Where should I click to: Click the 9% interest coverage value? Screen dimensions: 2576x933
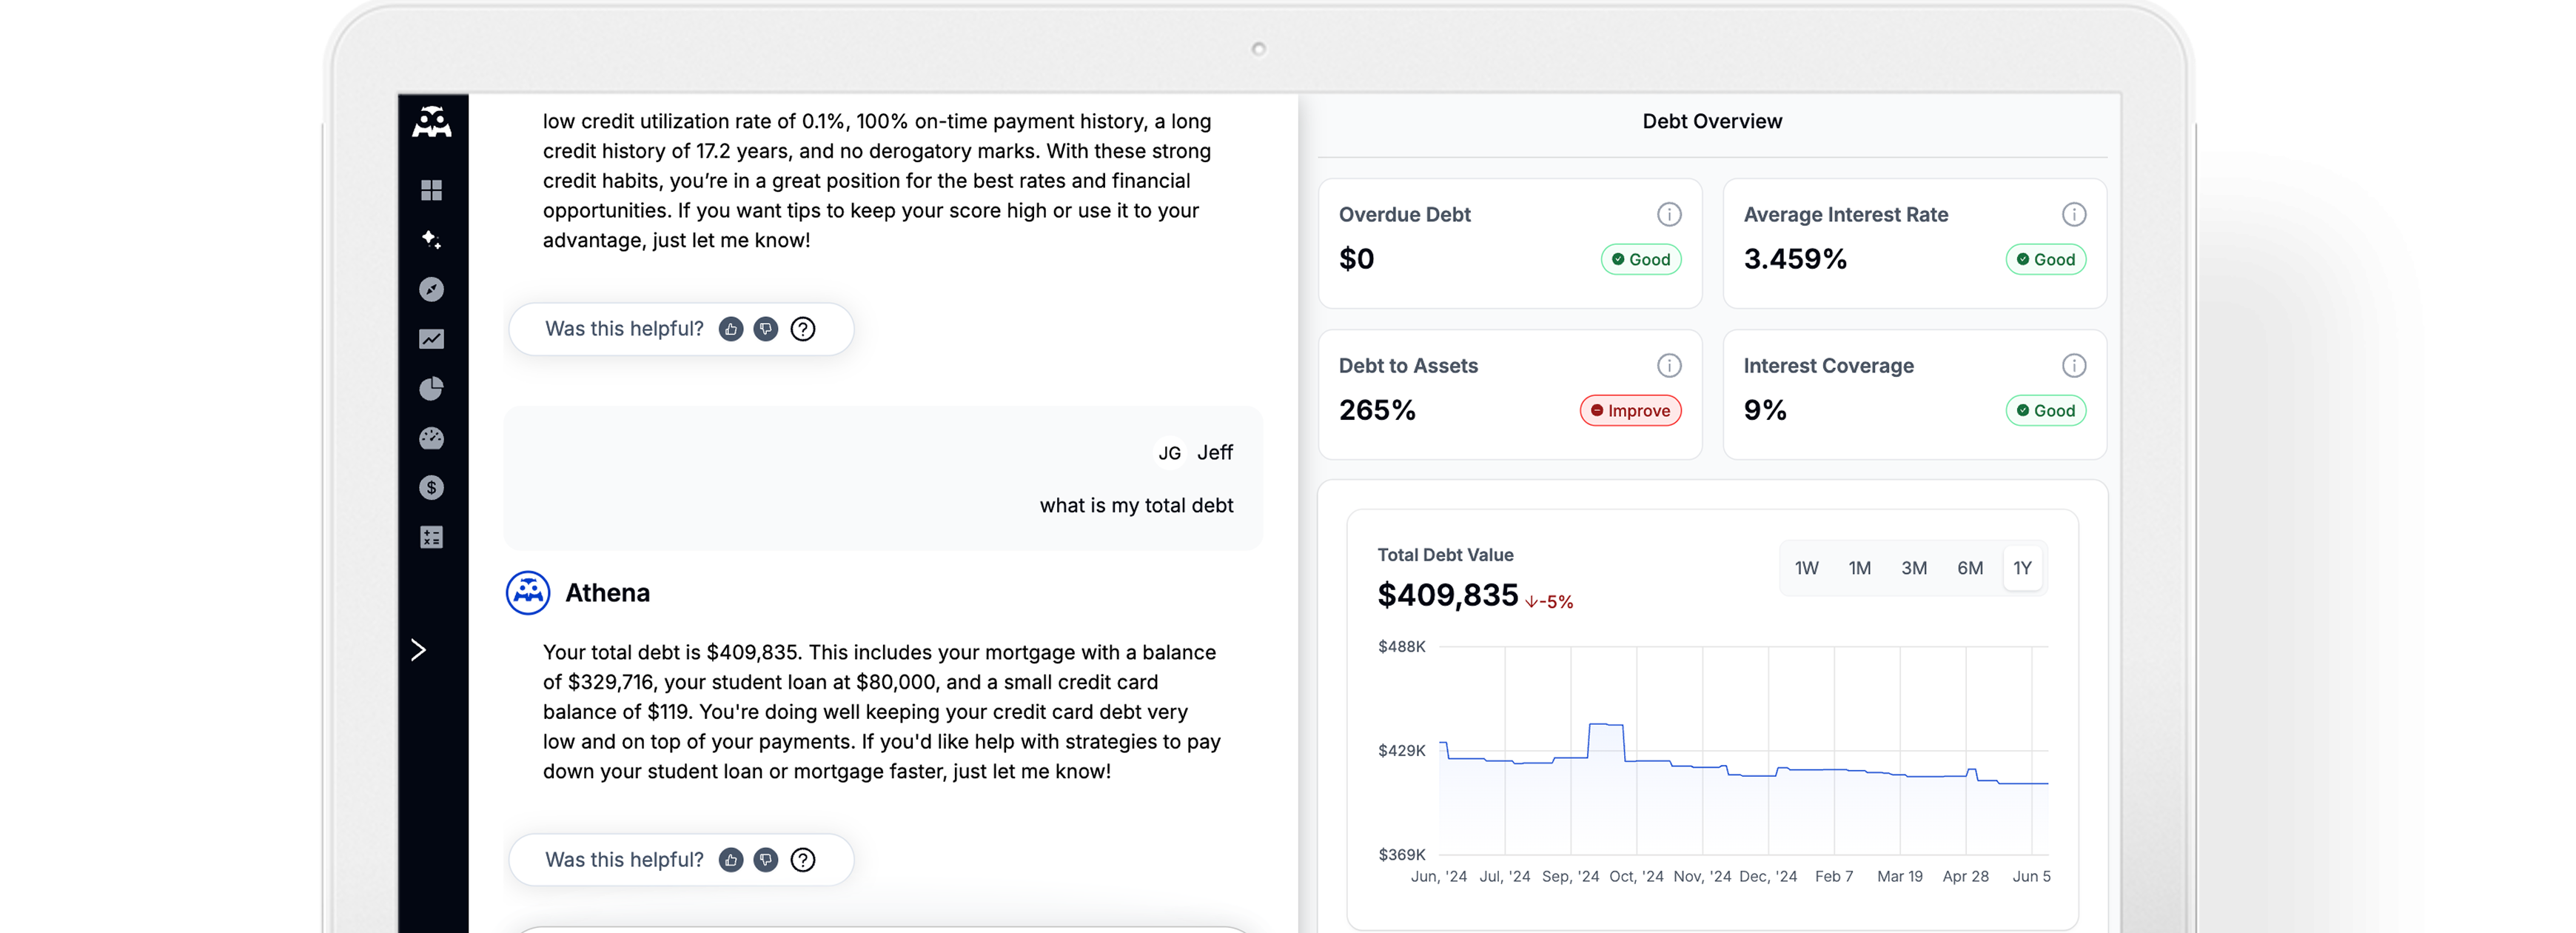click(x=1765, y=411)
